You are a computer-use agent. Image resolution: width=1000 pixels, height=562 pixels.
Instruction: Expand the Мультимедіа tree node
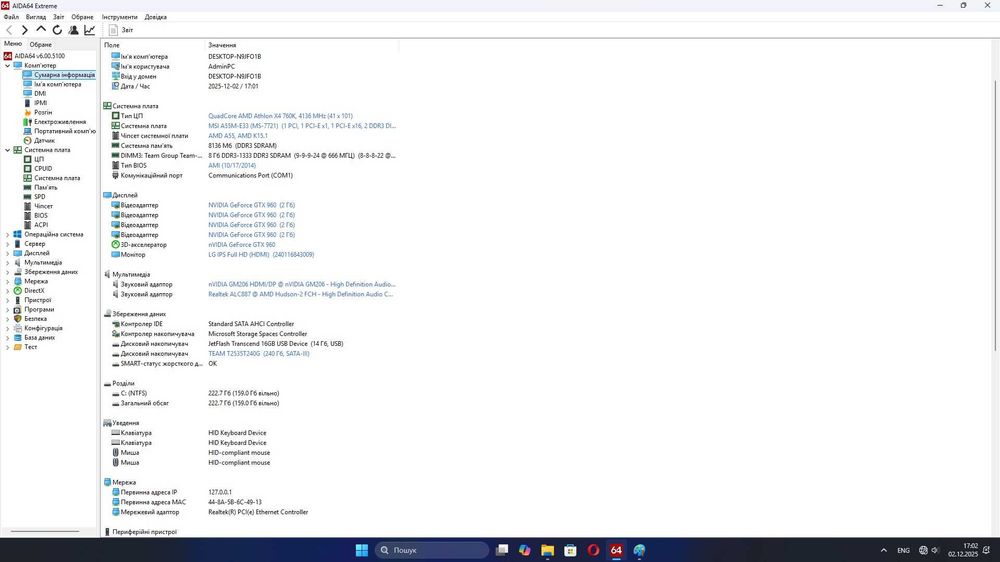pos(8,263)
